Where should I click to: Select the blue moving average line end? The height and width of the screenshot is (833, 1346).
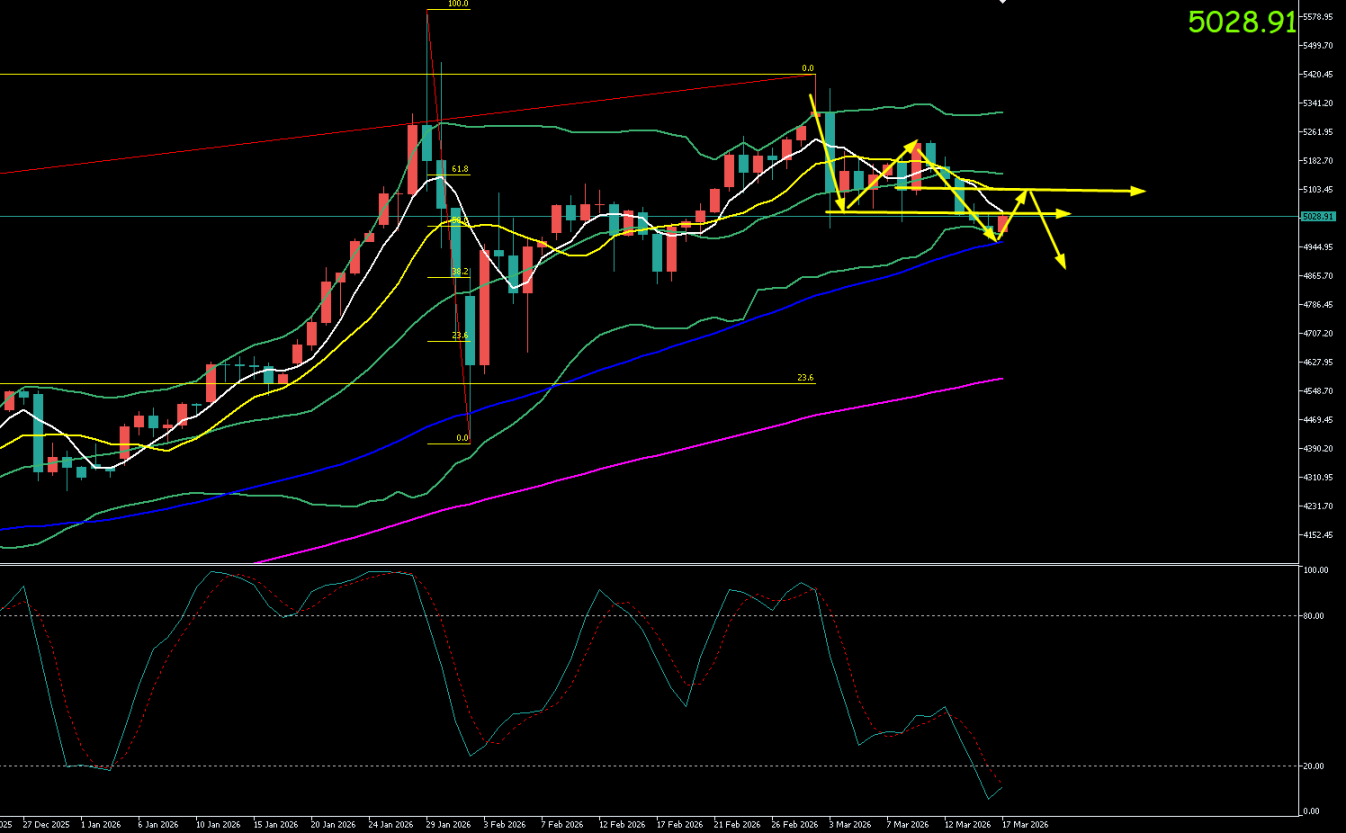coord(1000,241)
